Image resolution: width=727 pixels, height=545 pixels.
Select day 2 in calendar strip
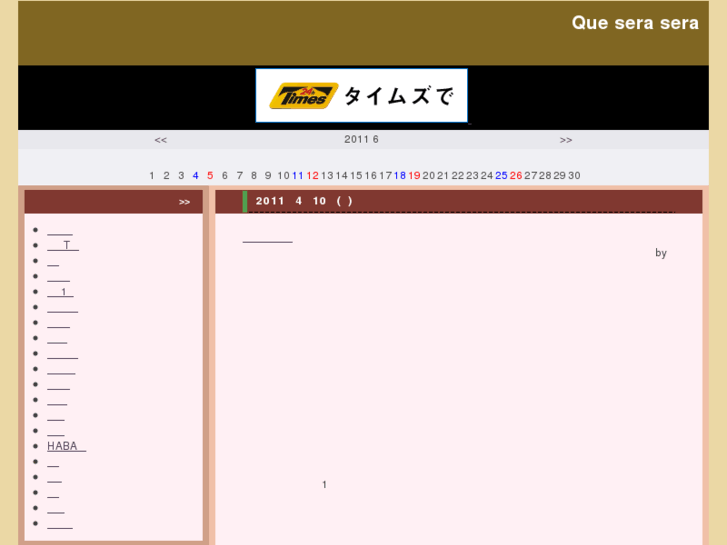pos(166,176)
